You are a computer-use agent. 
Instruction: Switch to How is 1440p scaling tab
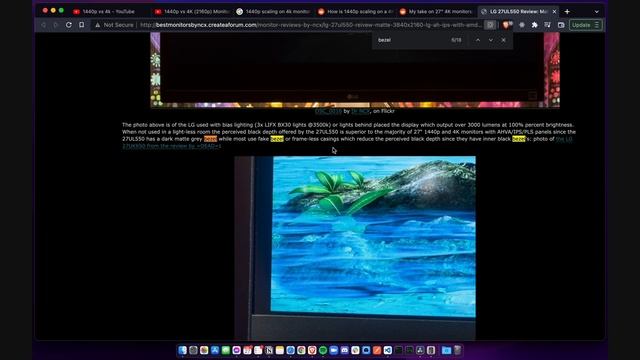click(x=355, y=11)
